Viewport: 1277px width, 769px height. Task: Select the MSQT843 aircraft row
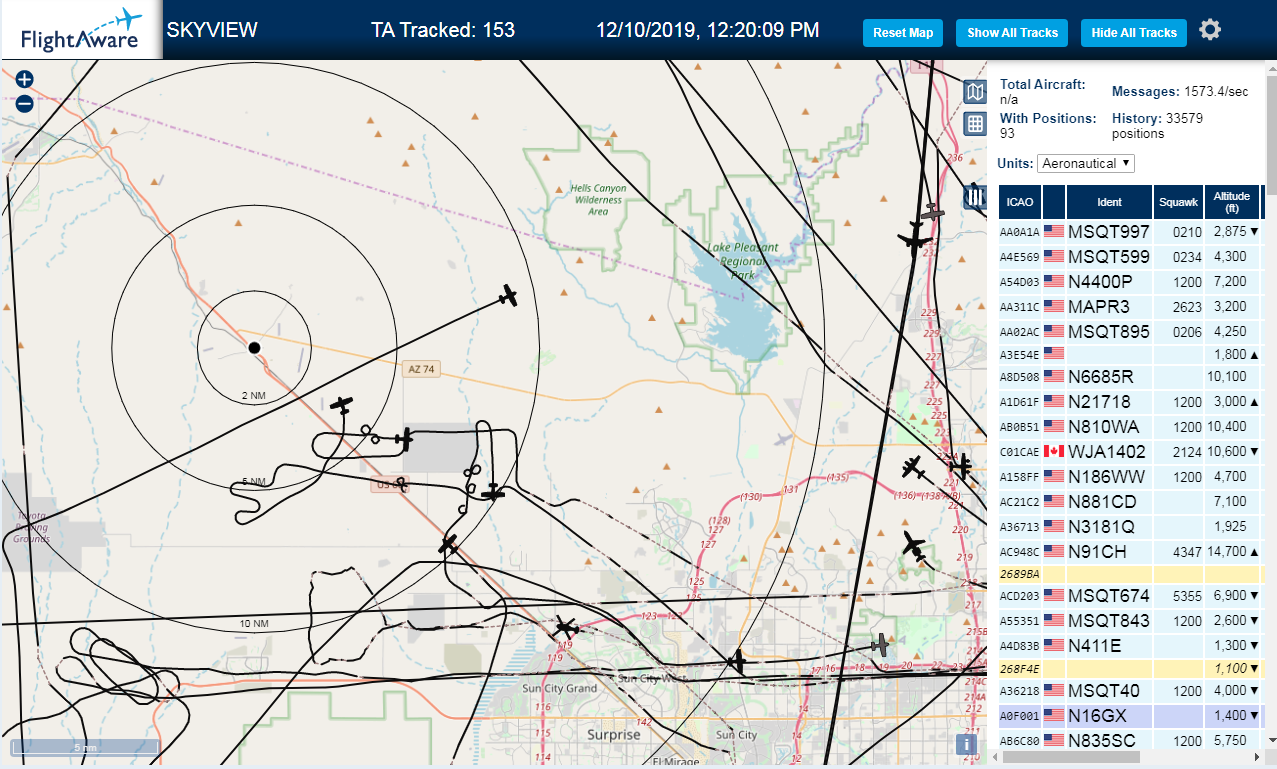coord(1130,621)
